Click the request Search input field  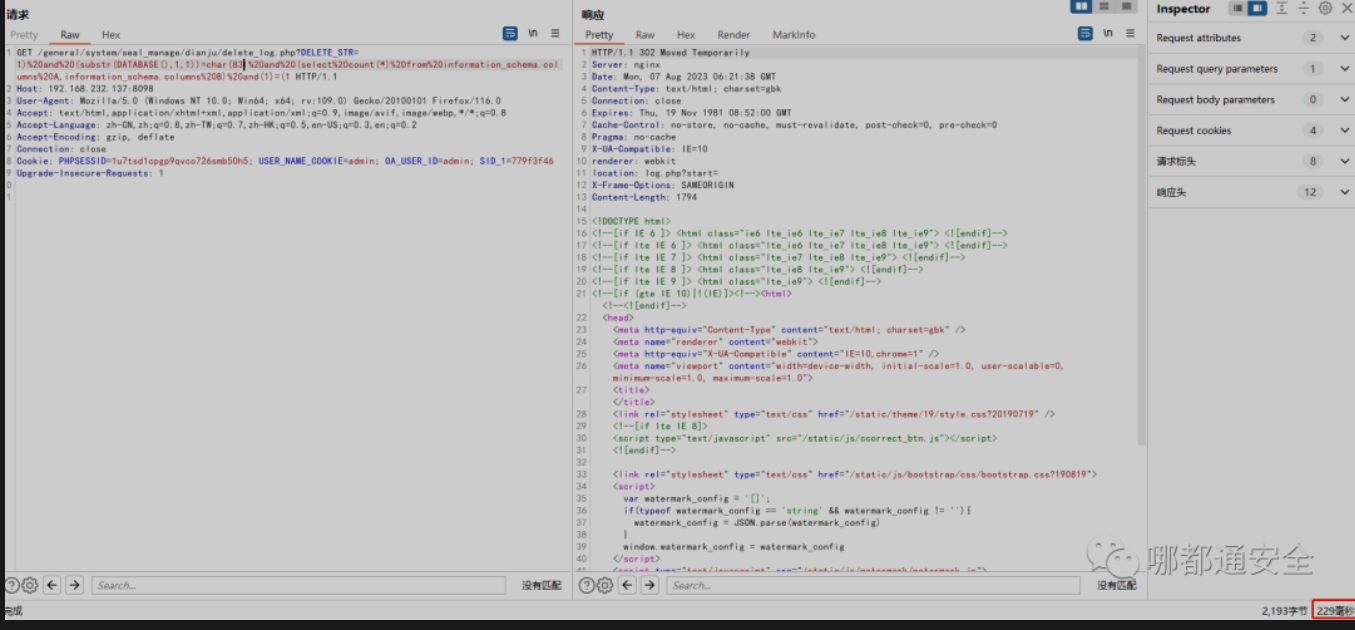(x=300, y=586)
